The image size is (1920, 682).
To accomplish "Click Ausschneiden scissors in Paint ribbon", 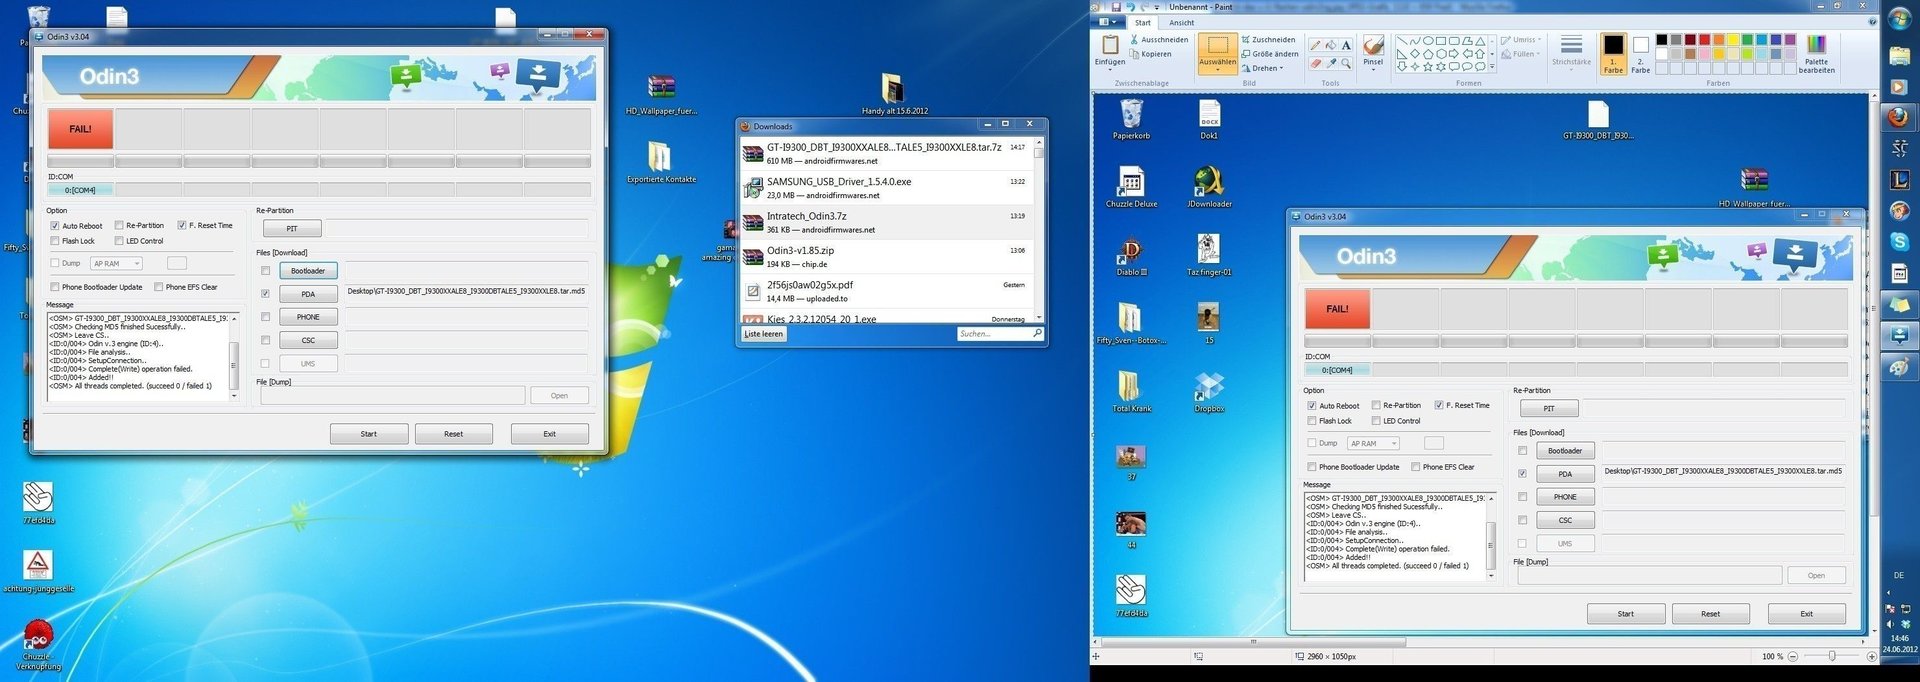I will (1159, 40).
